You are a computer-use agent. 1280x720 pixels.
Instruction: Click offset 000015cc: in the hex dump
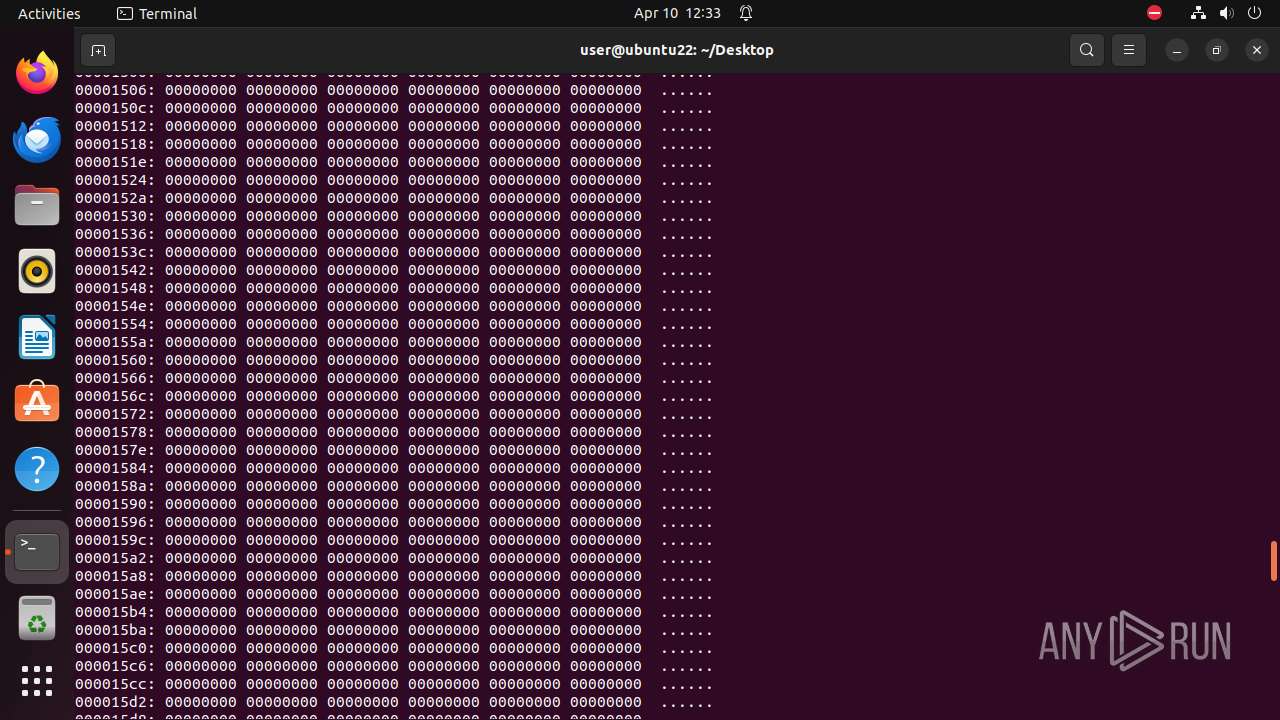(115, 684)
